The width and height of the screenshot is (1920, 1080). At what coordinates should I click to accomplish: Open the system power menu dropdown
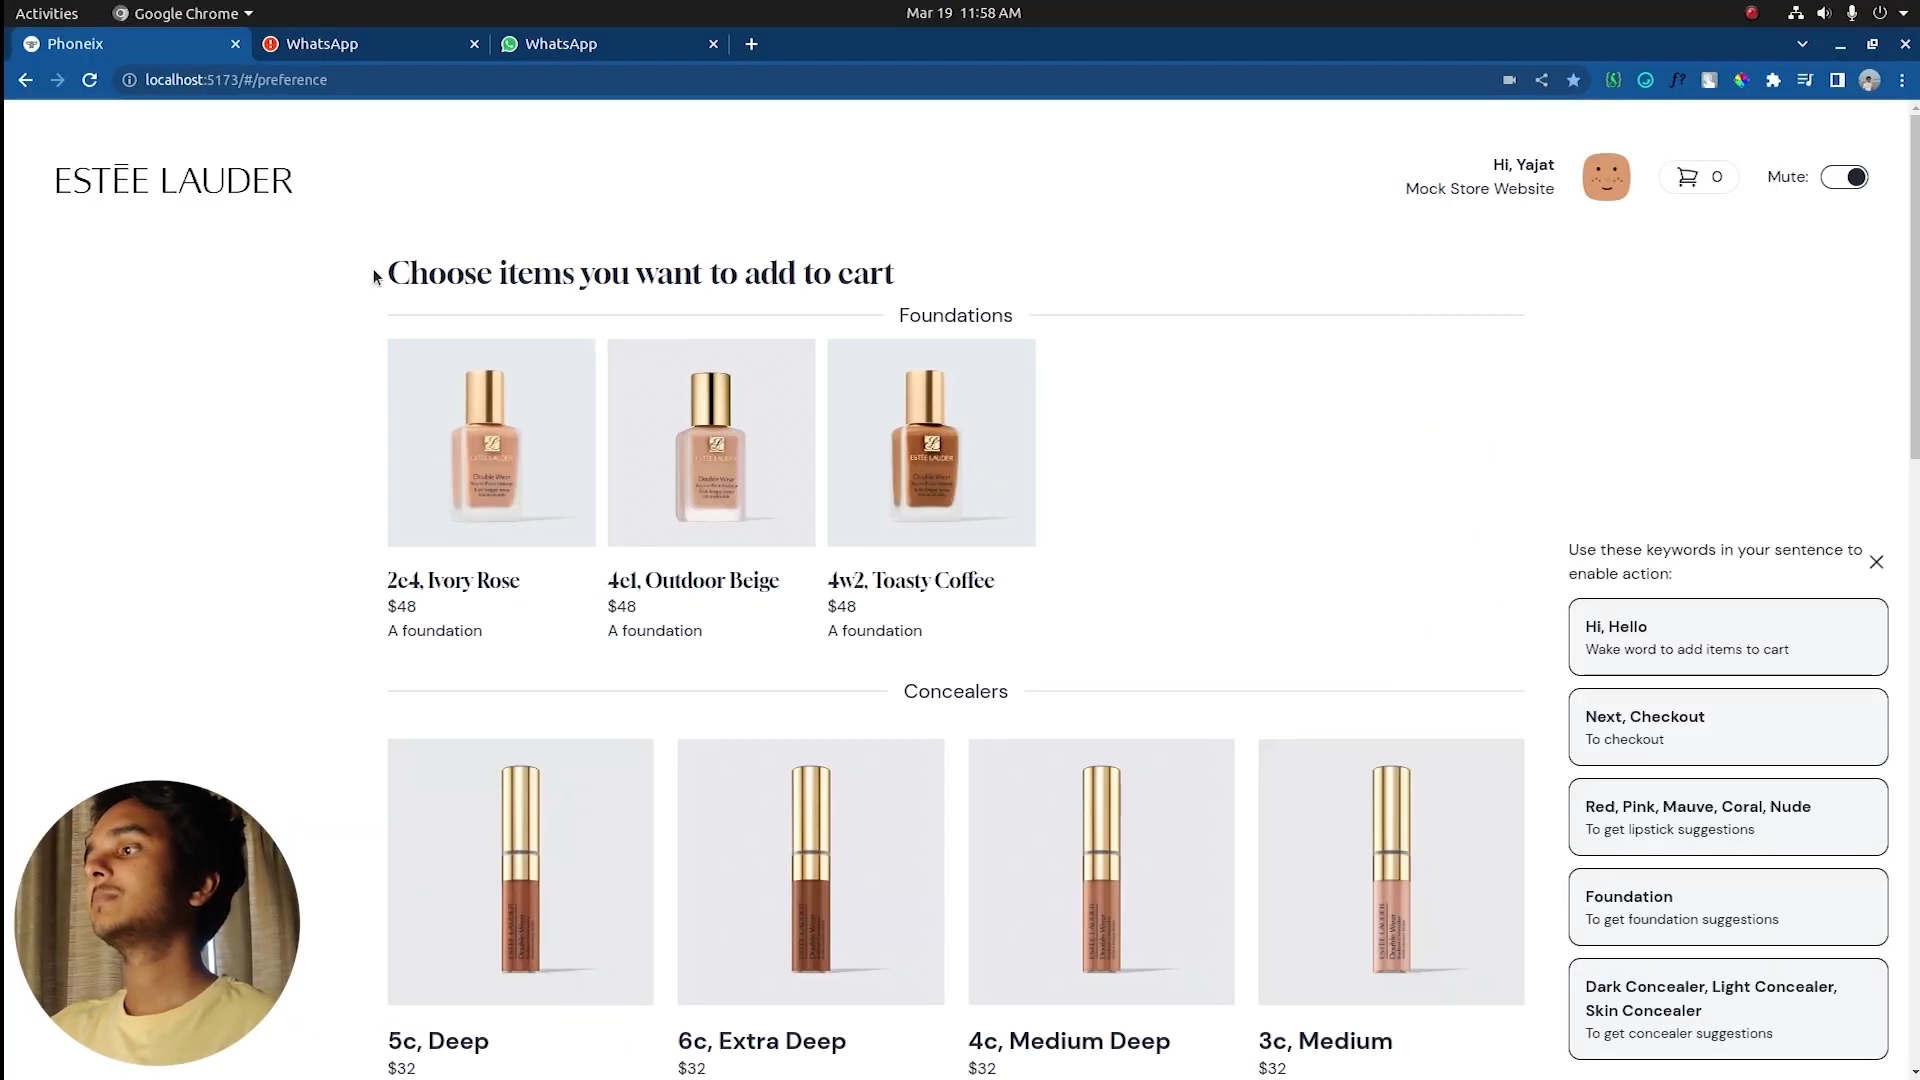tap(1884, 13)
